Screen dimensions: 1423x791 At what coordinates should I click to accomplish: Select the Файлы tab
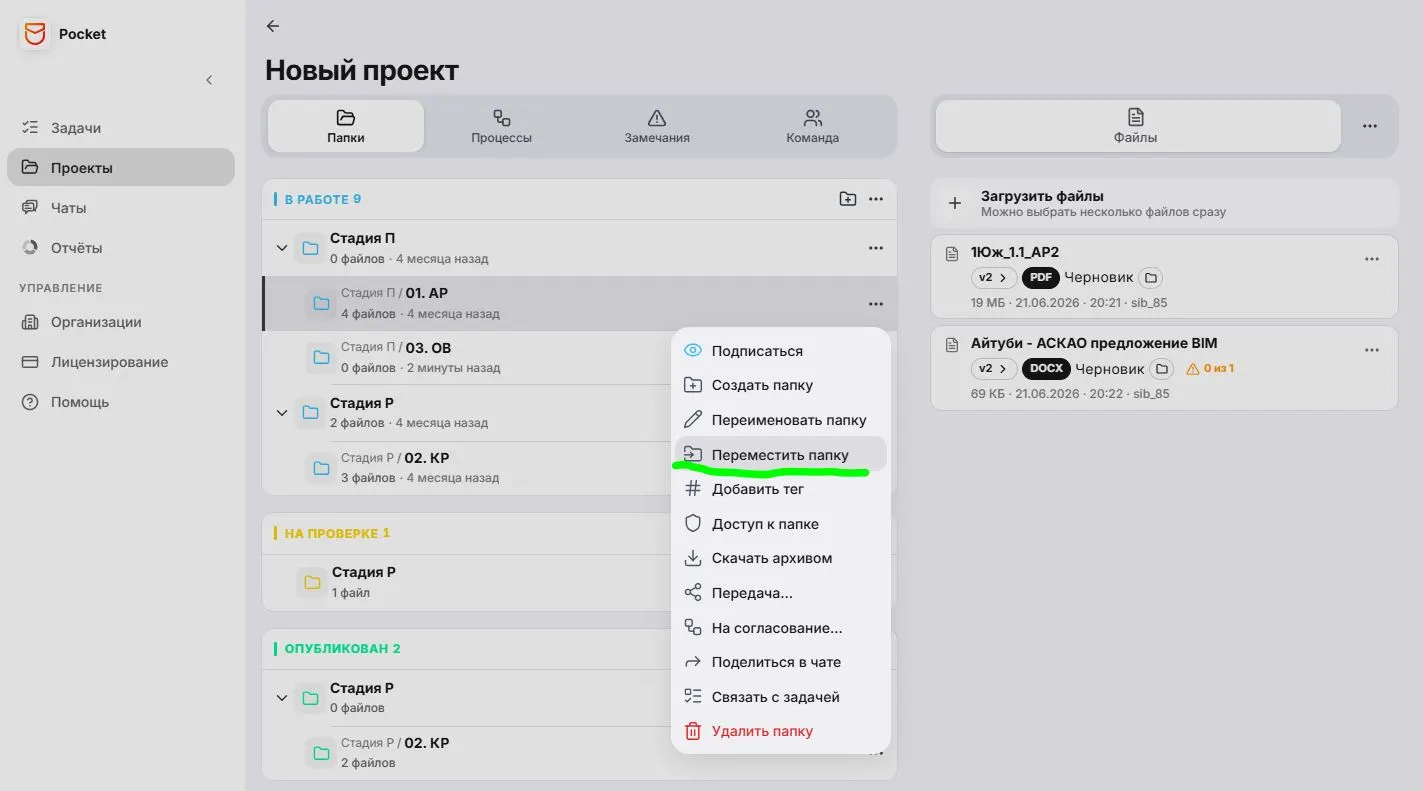pyautogui.click(x=1137, y=127)
